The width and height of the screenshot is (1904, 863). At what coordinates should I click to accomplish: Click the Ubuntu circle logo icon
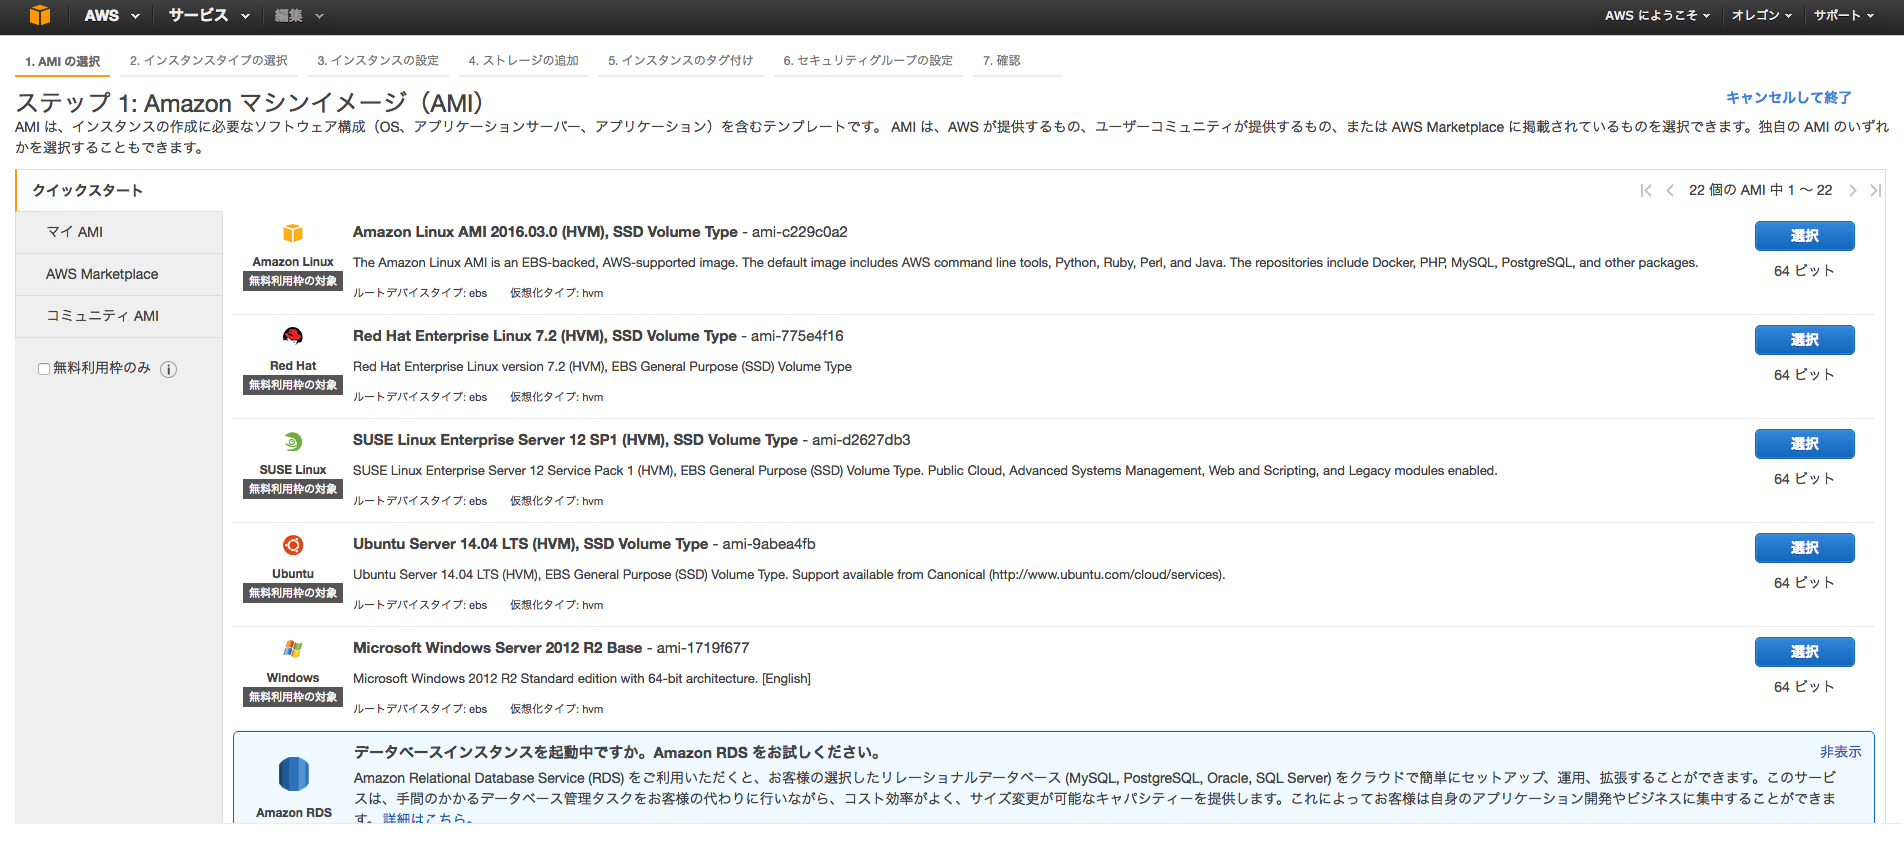tap(293, 545)
